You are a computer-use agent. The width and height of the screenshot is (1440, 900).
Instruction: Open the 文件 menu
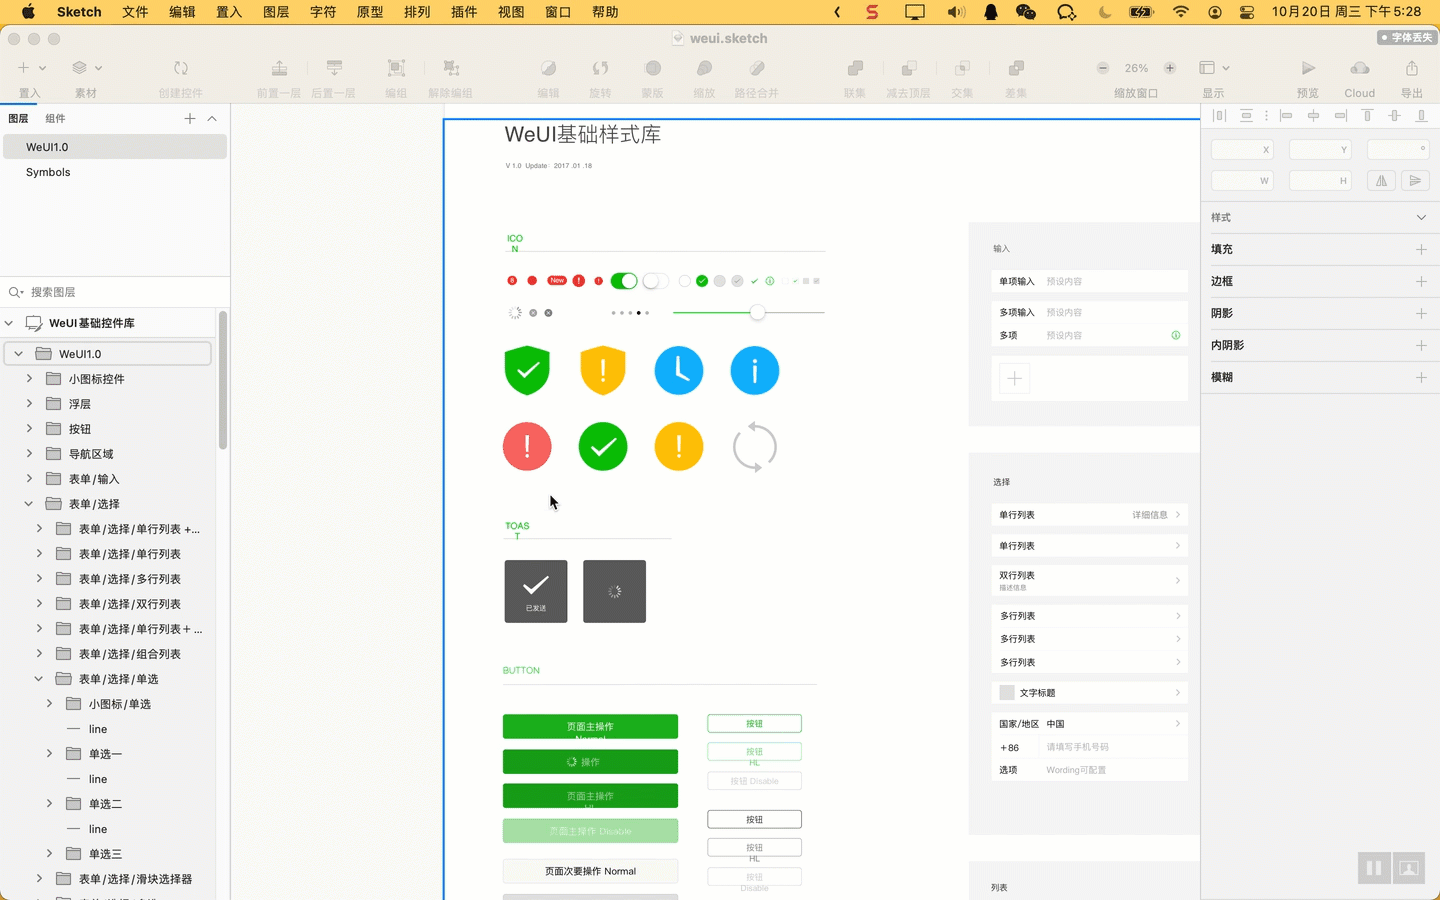click(135, 12)
